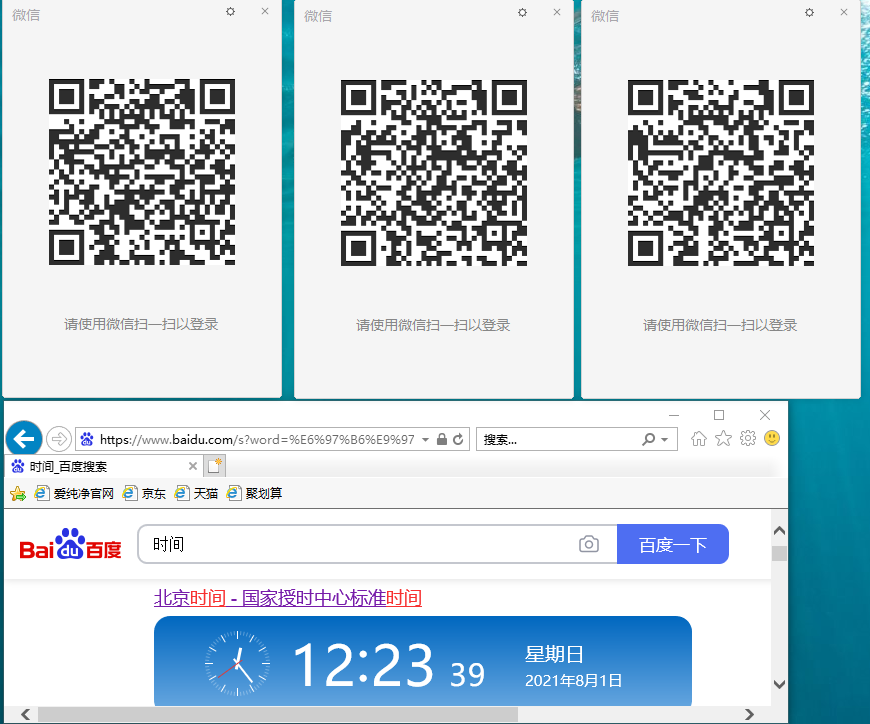Click the Baidu logo
Image resolution: width=870 pixels, height=724 pixels.
point(70,544)
